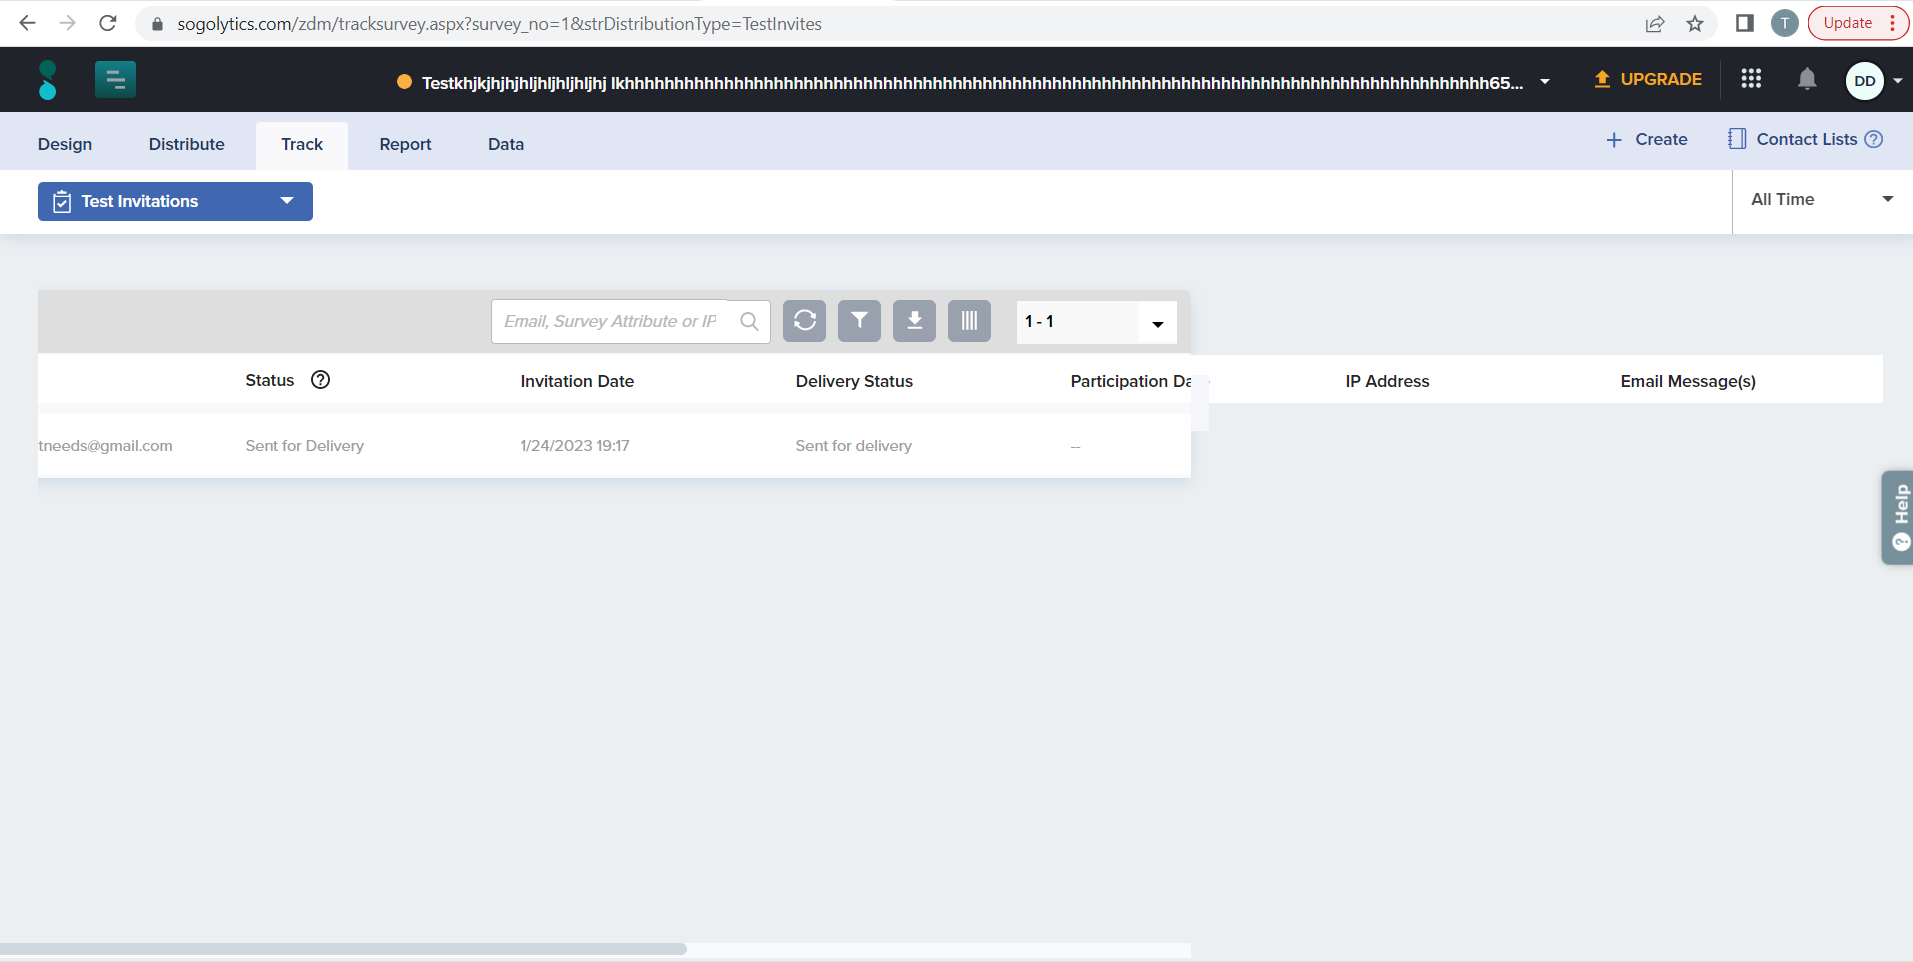This screenshot has height=962, width=1913.
Task: Select the Track tab
Action: [x=302, y=145]
